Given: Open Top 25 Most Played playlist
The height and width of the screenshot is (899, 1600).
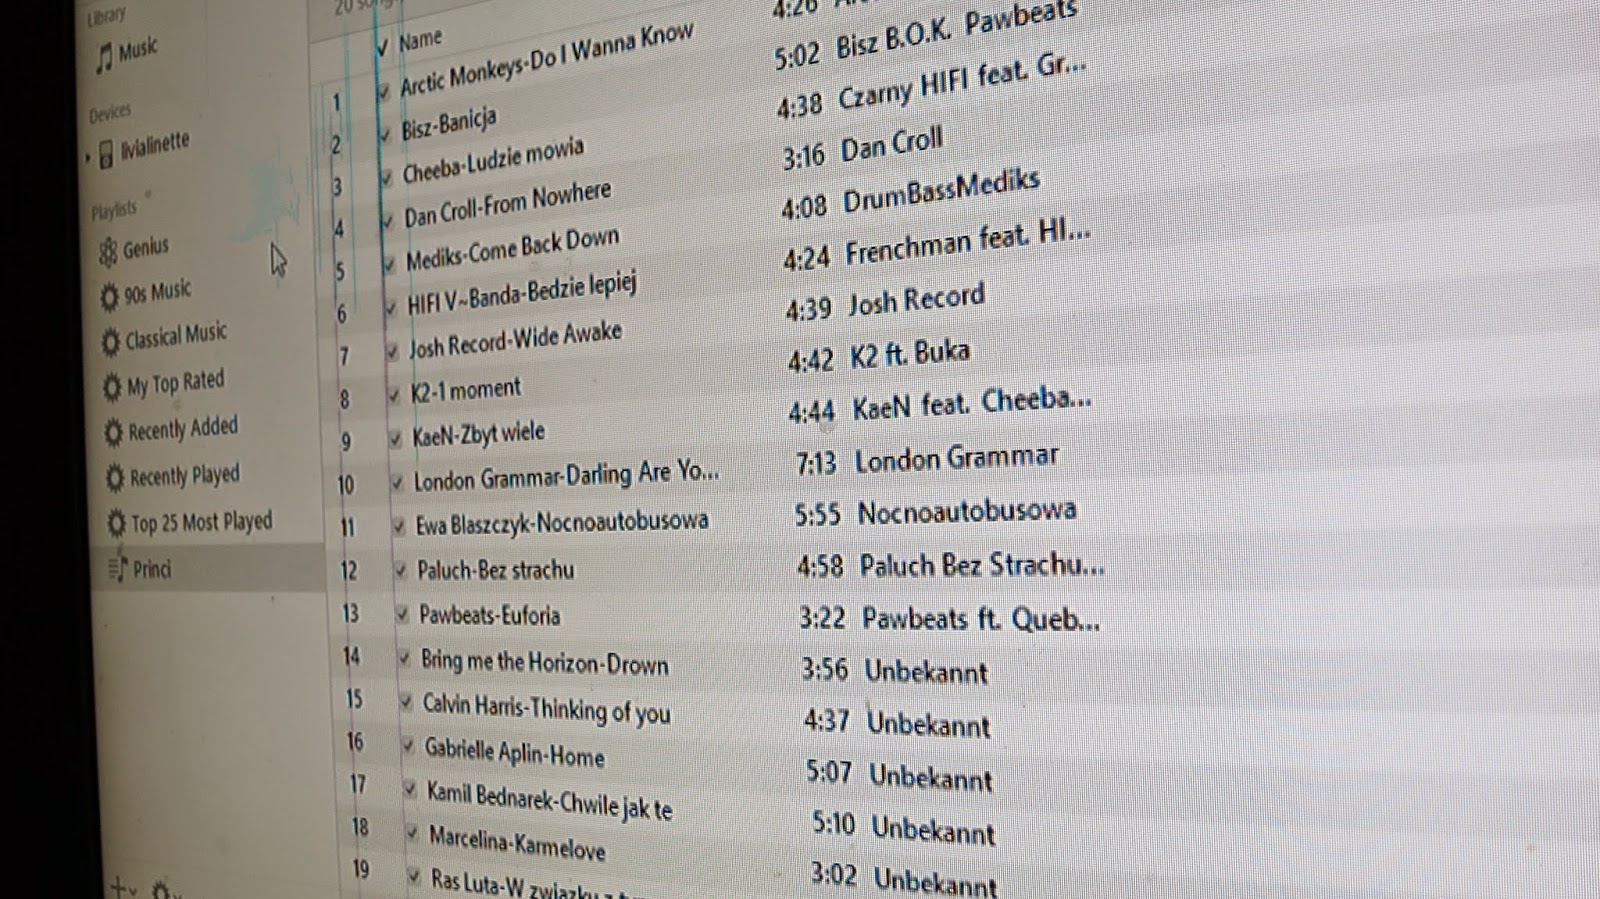Looking at the screenshot, I should (189, 522).
